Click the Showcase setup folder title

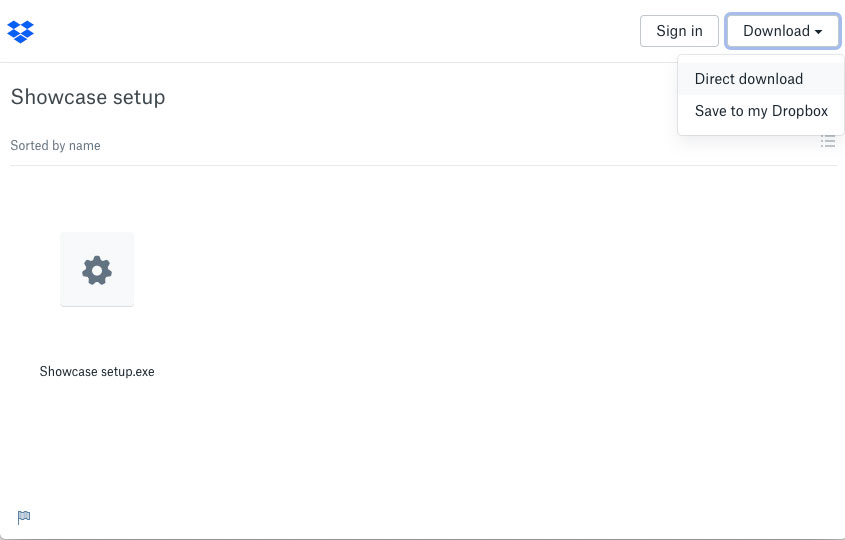[88, 97]
